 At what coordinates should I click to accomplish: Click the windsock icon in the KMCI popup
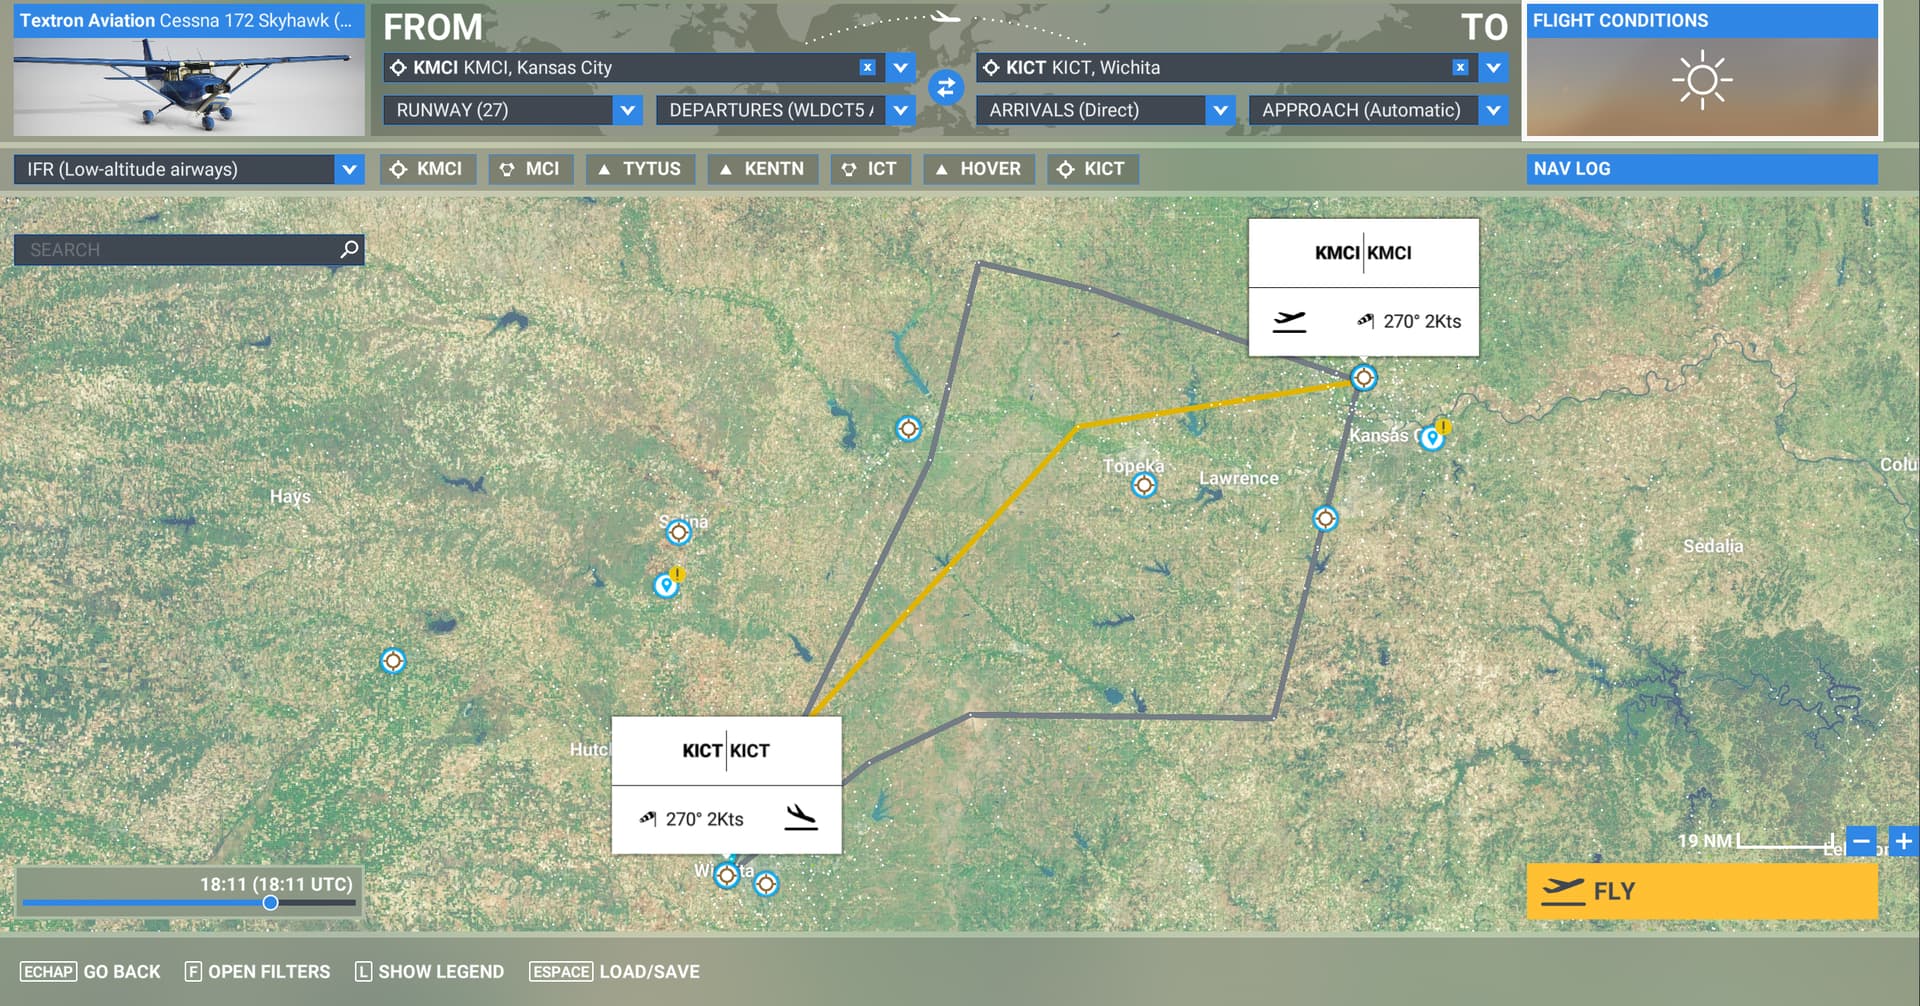(1365, 321)
